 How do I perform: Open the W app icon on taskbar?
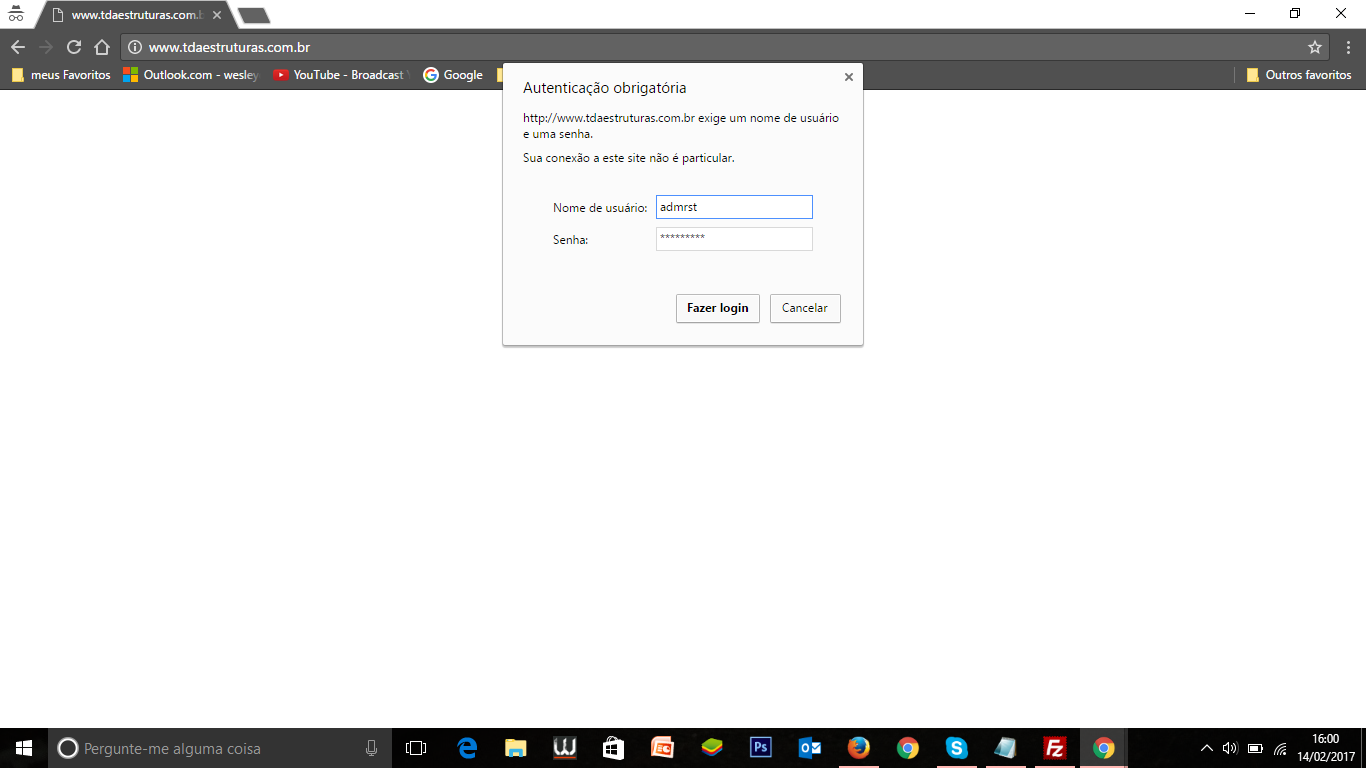click(565, 748)
